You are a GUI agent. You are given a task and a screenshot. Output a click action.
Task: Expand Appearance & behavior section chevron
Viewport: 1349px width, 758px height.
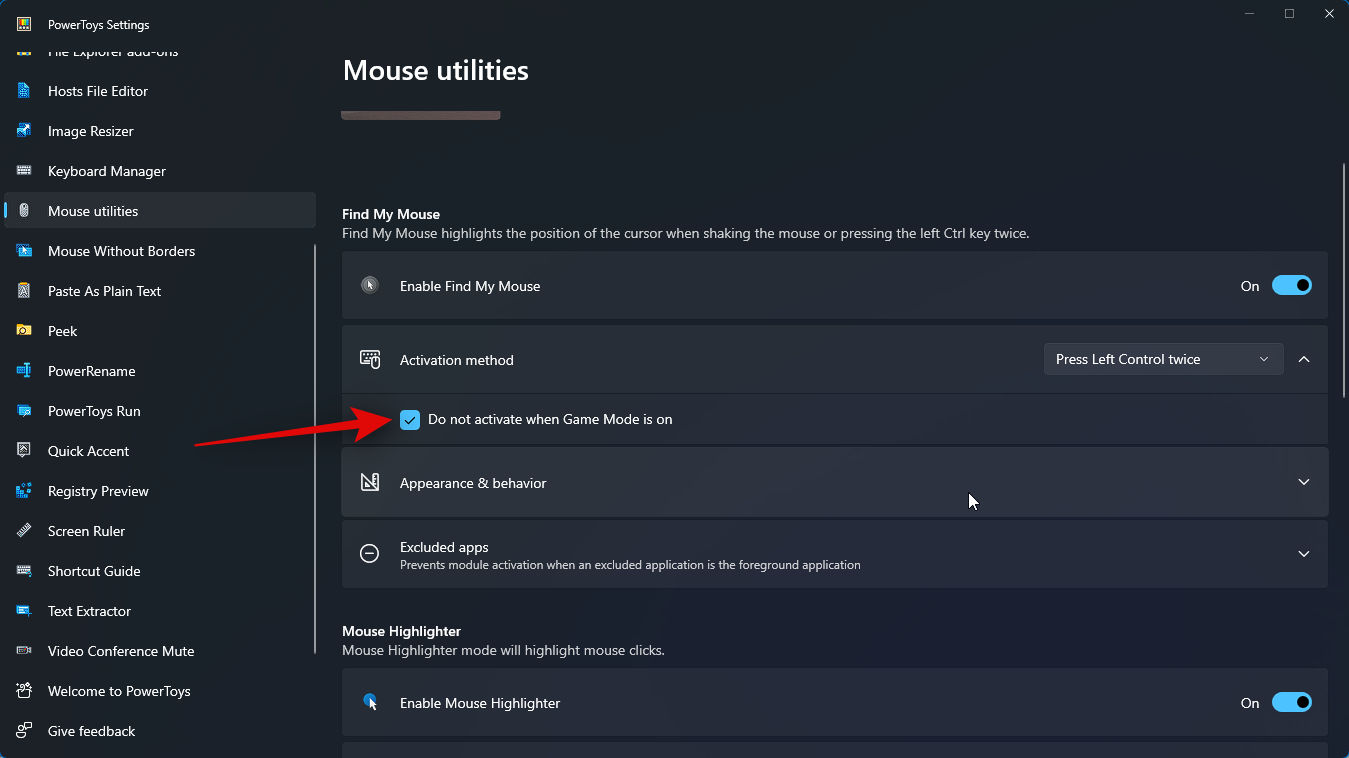1304,482
